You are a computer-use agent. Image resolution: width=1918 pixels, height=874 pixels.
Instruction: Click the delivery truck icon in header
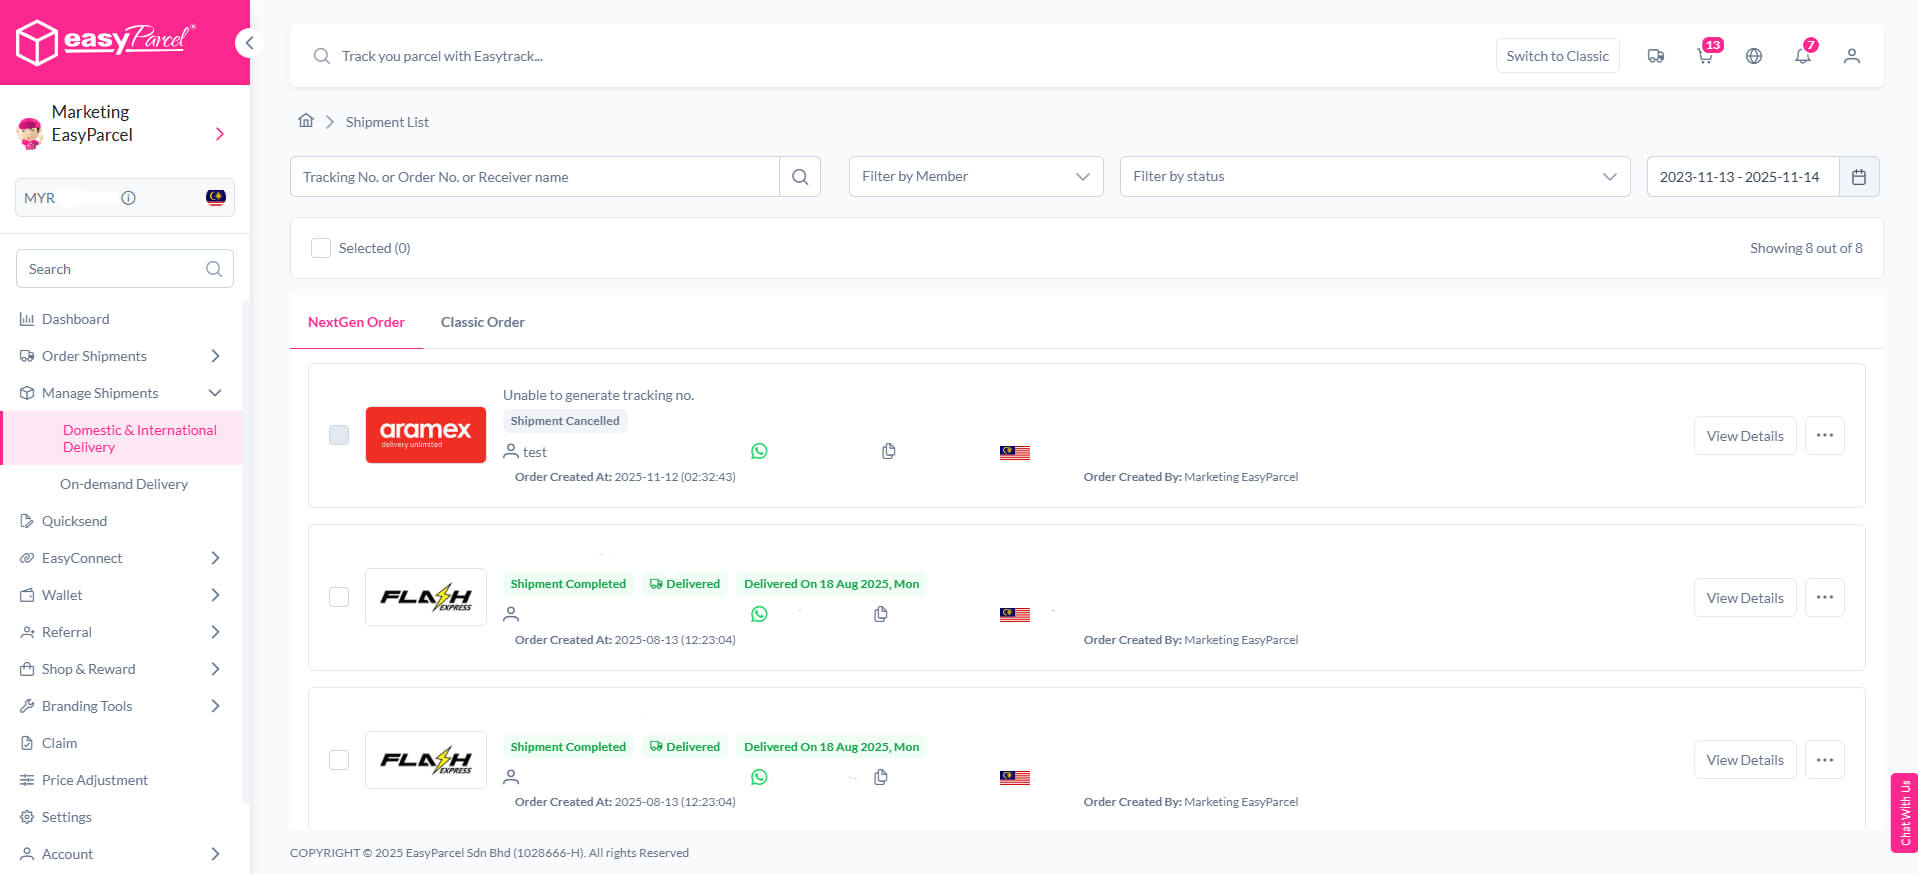1656,56
